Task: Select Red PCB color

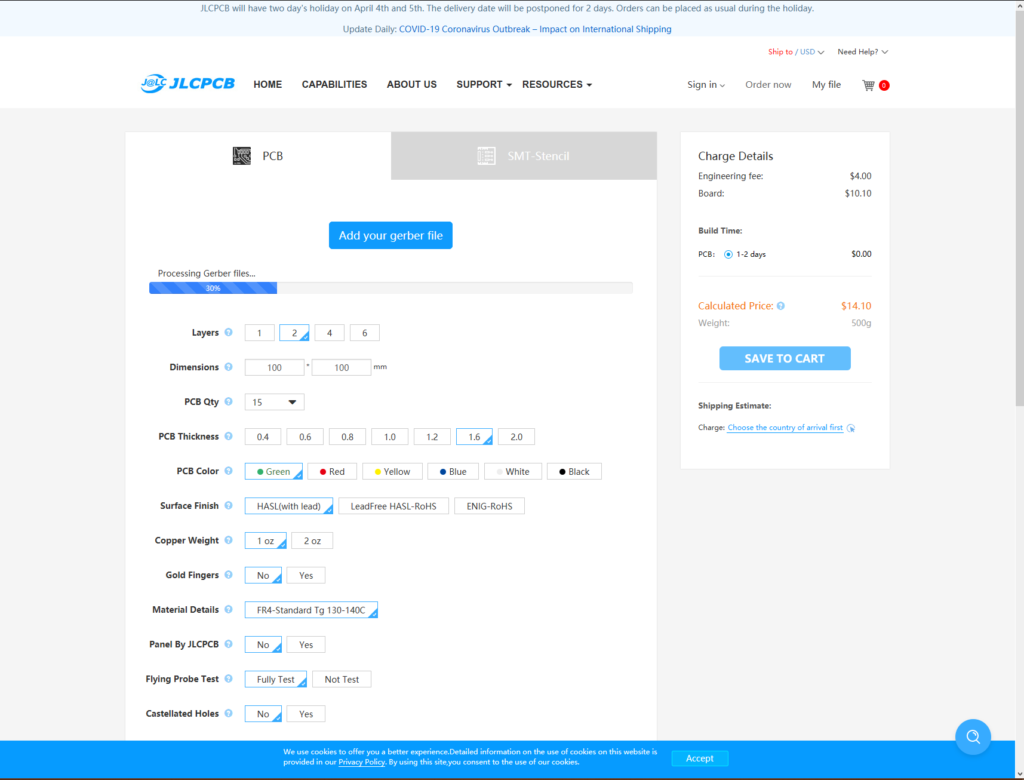Action: click(x=332, y=471)
